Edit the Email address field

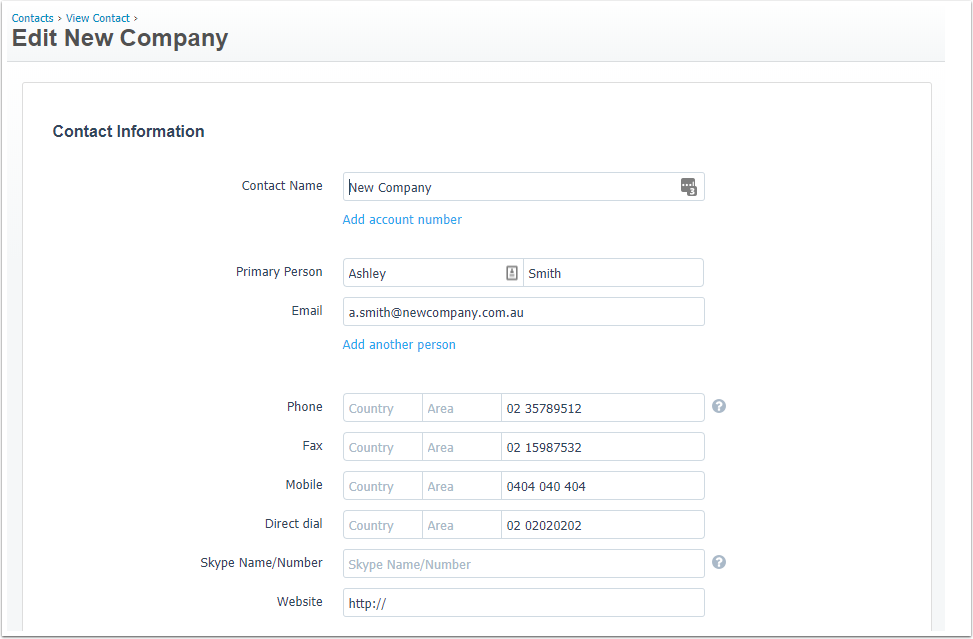524,312
